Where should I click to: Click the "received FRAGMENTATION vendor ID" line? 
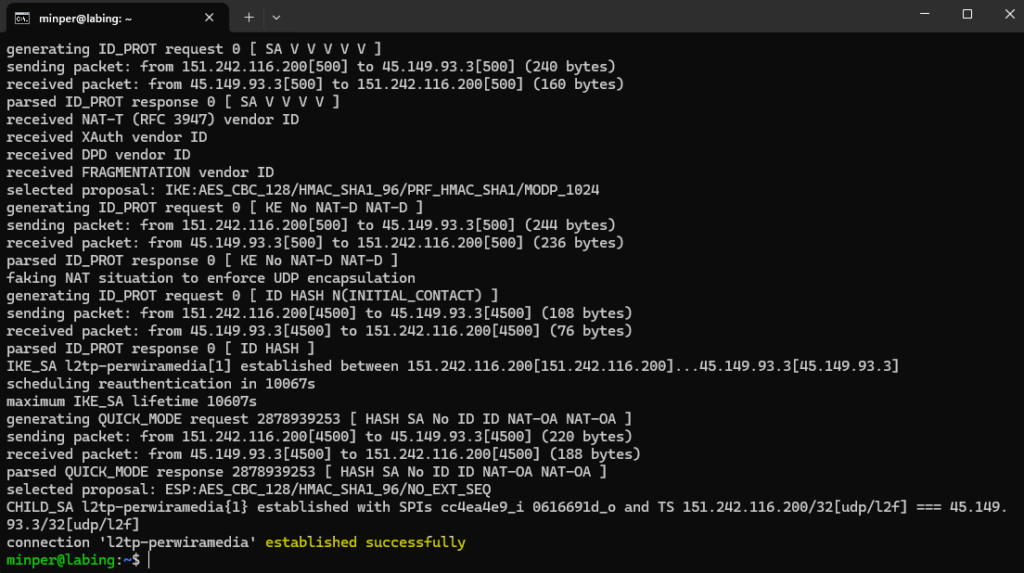pos(140,172)
